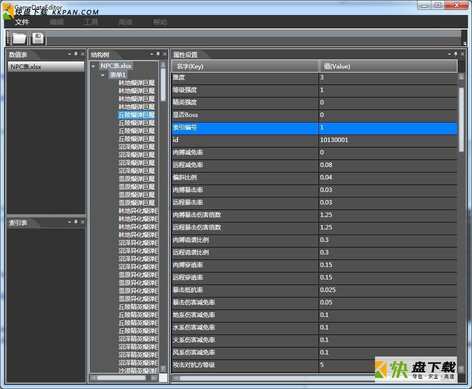The height and width of the screenshot is (389, 472).
Task: Collapse the NPC表.xlsx root tree node
Action: [93, 66]
